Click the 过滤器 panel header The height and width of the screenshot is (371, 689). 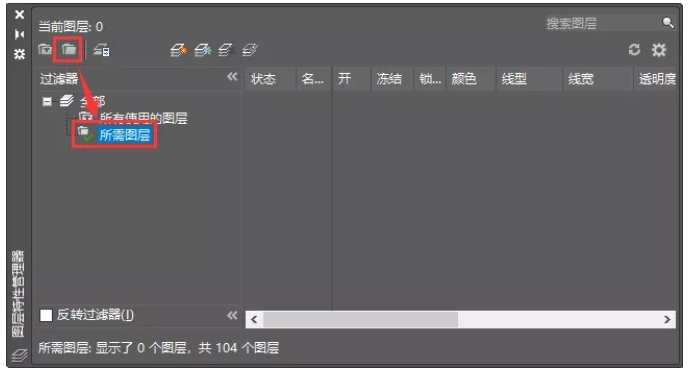click(59, 79)
